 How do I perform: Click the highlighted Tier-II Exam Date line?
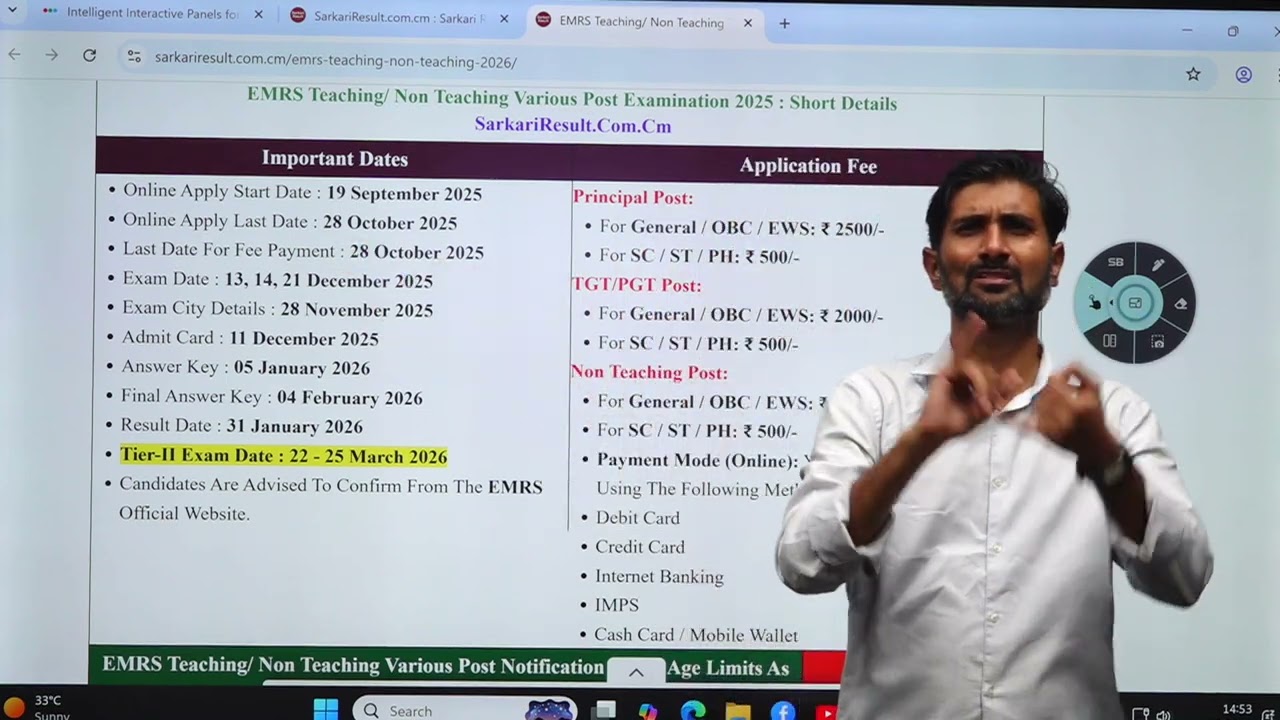(x=283, y=456)
